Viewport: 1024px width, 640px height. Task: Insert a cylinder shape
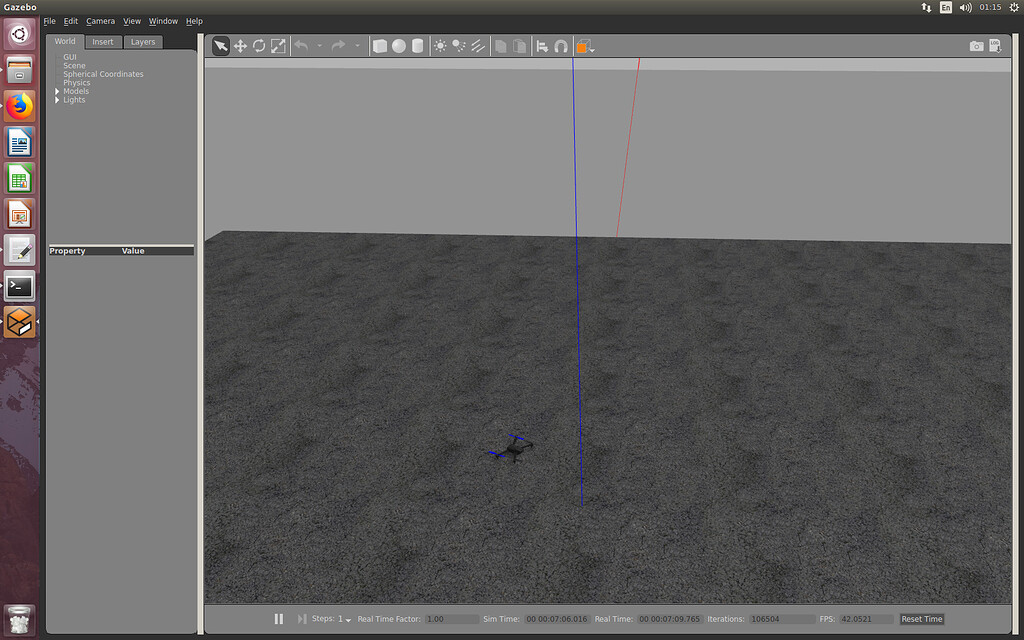(x=417, y=46)
